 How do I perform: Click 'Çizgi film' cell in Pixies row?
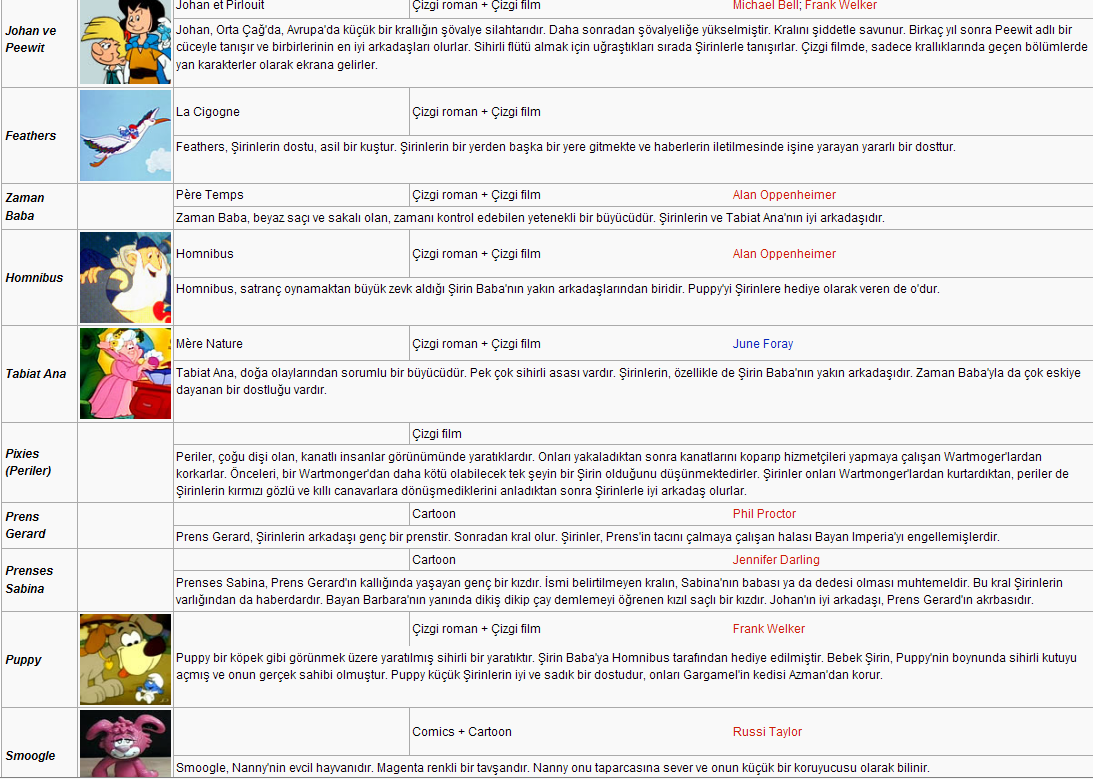click(436, 434)
